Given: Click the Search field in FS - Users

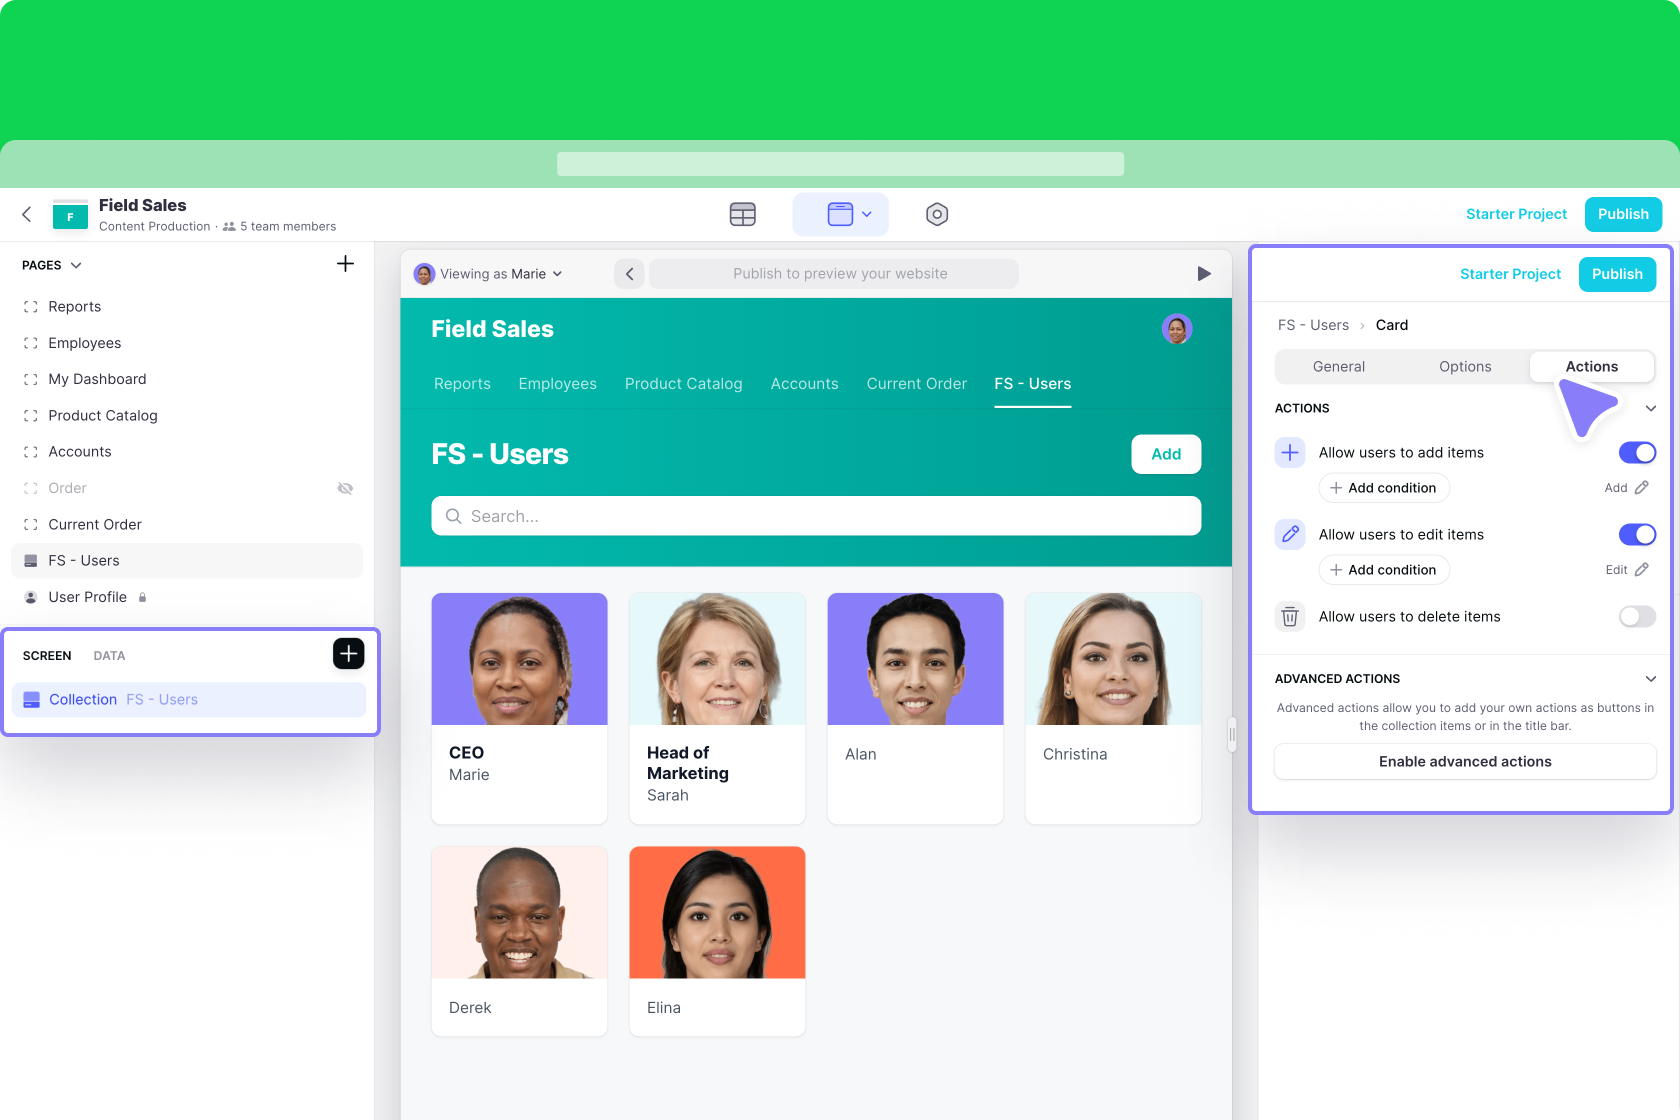Looking at the screenshot, I should 816,516.
